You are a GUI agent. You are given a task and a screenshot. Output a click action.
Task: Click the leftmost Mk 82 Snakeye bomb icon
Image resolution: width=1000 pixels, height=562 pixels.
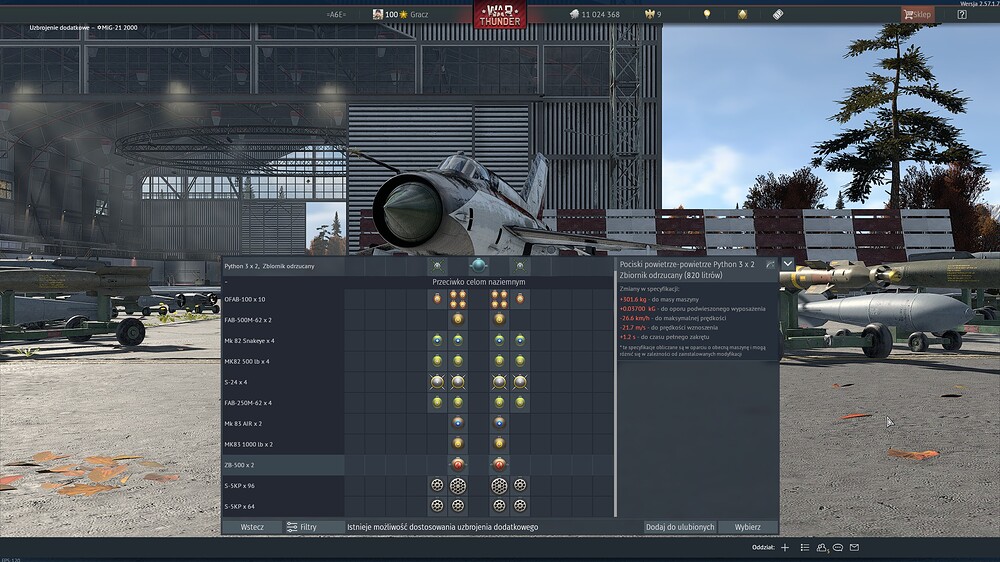tap(437, 340)
